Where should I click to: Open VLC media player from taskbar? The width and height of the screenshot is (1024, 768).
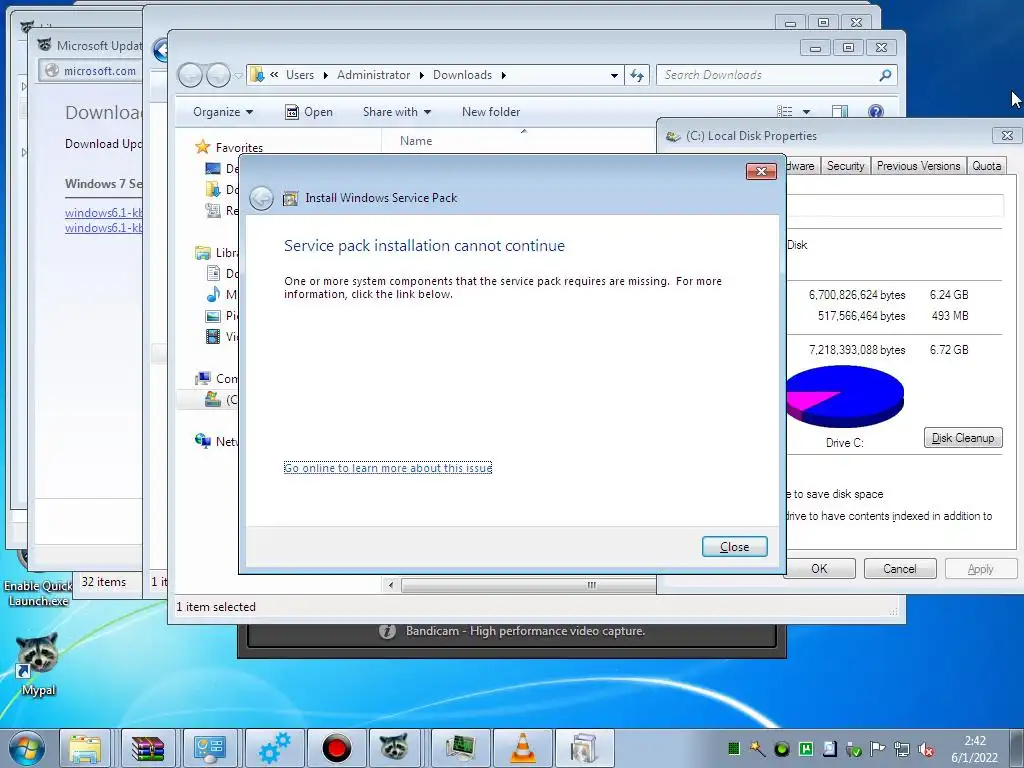pyautogui.click(x=522, y=749)
